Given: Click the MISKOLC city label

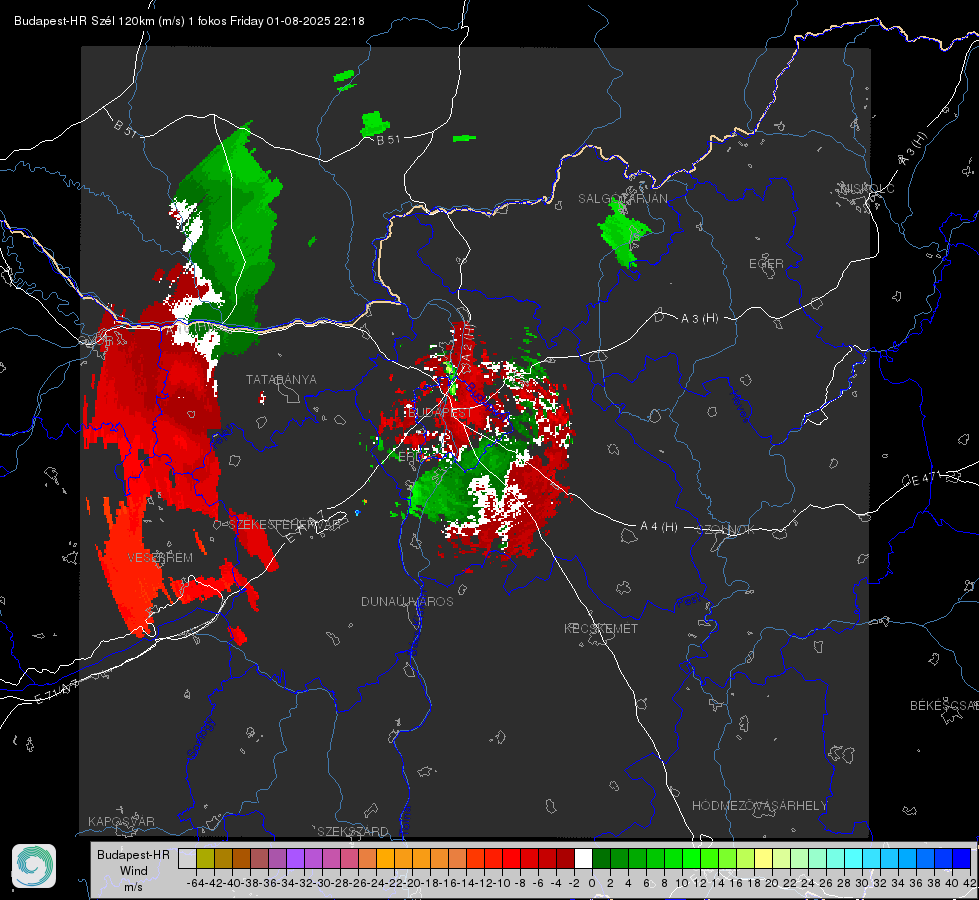Looking at the screenshot, I should (x=867, y=188).
